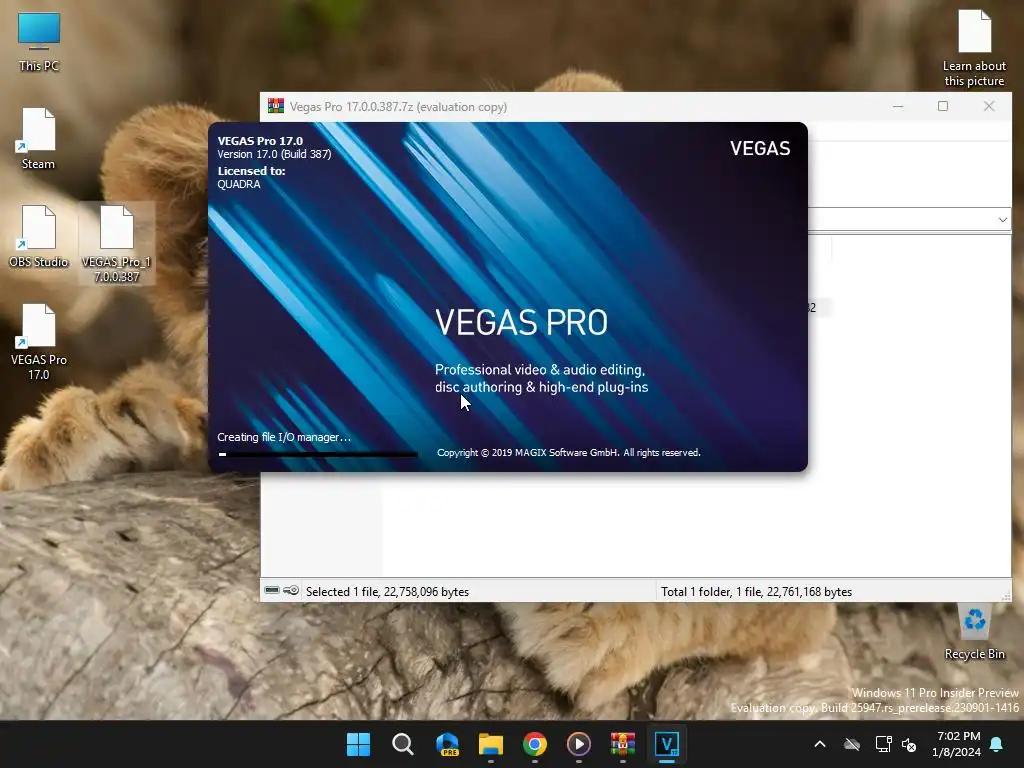Click 'Creating file I/O manager...' loading text
Image resolution: width=1024 pixels, height=768 pixels.
tap(284, 437)
